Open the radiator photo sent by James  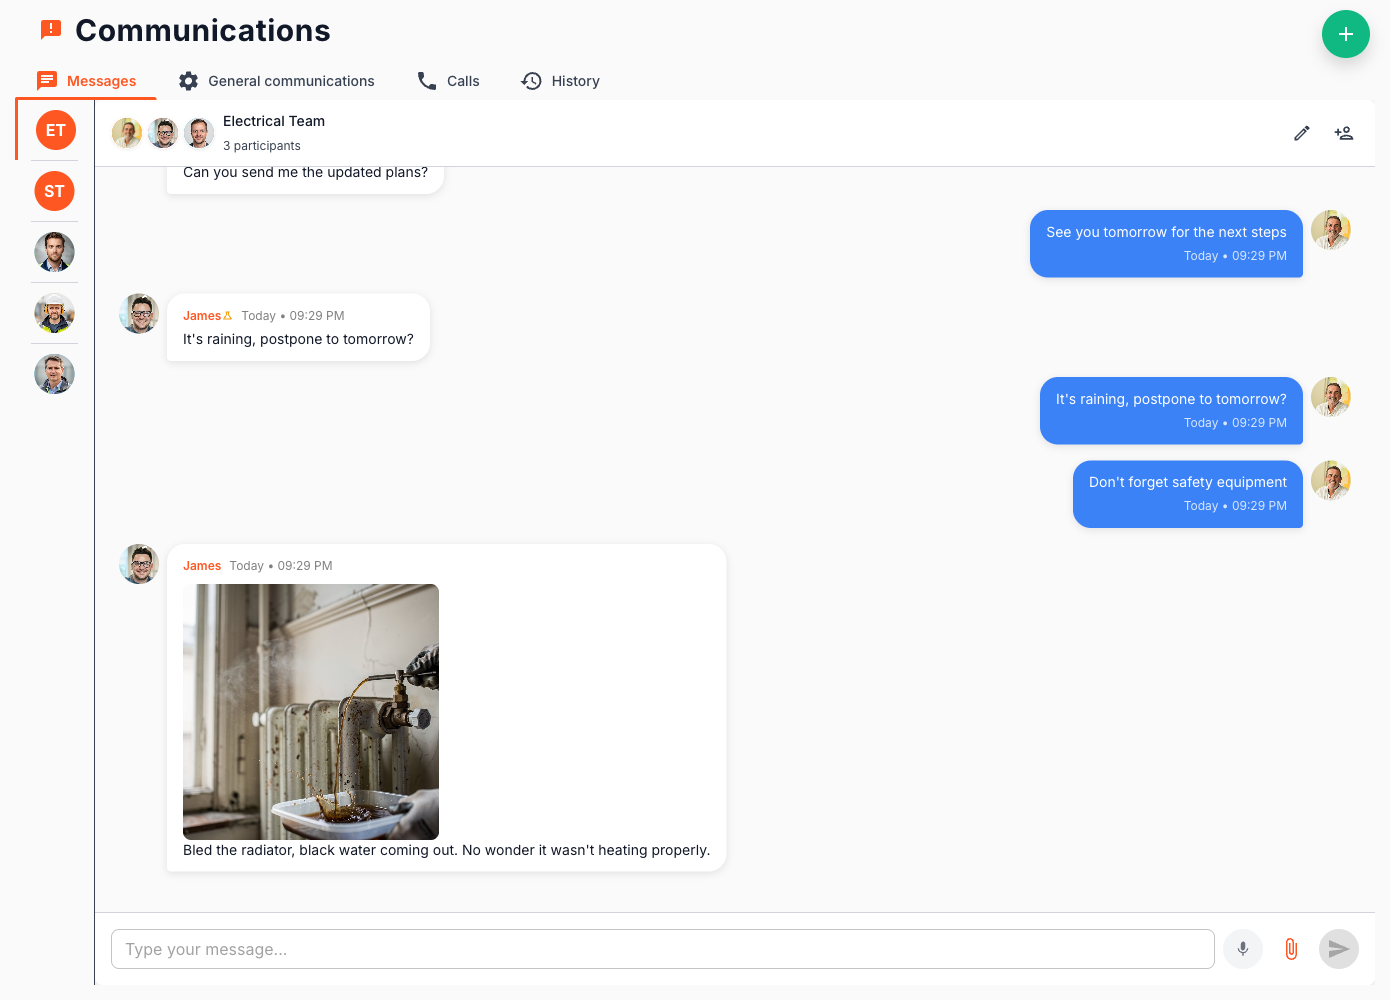(311, 711)
